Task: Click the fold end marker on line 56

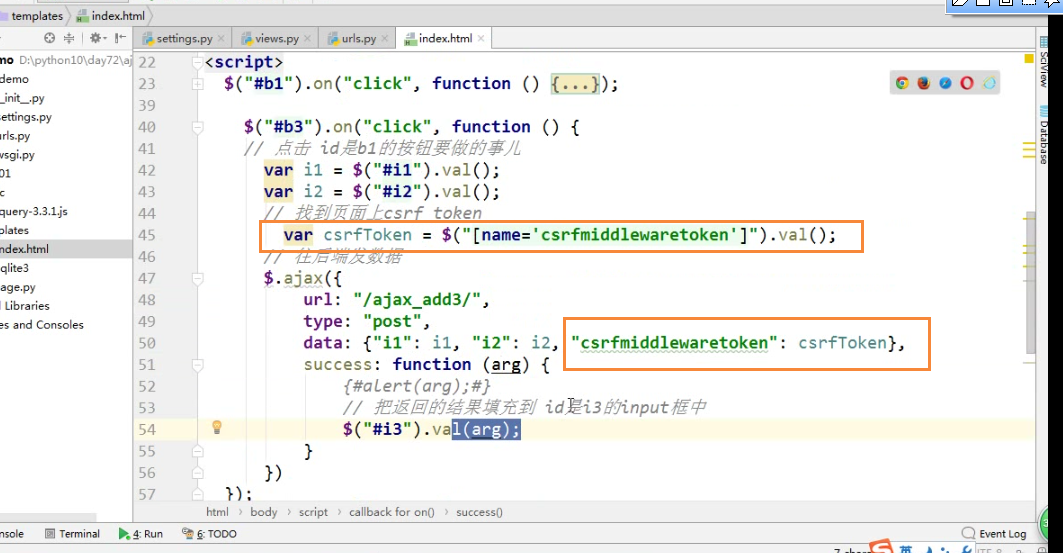Action: click(197, 473)
